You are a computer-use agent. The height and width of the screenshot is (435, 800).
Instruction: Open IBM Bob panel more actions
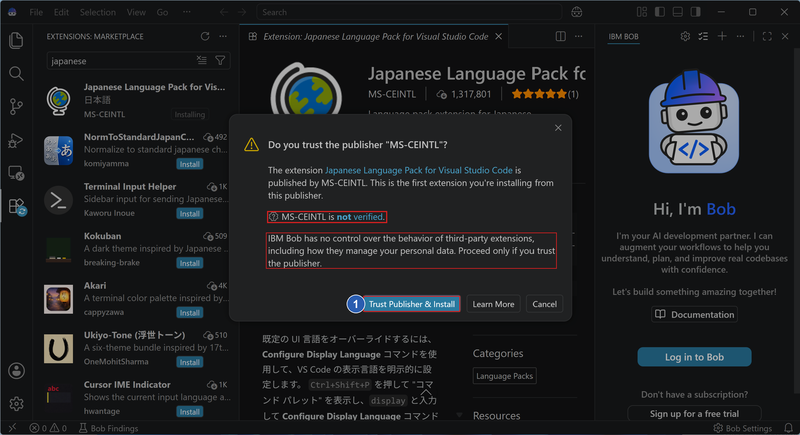coord(740,36)
